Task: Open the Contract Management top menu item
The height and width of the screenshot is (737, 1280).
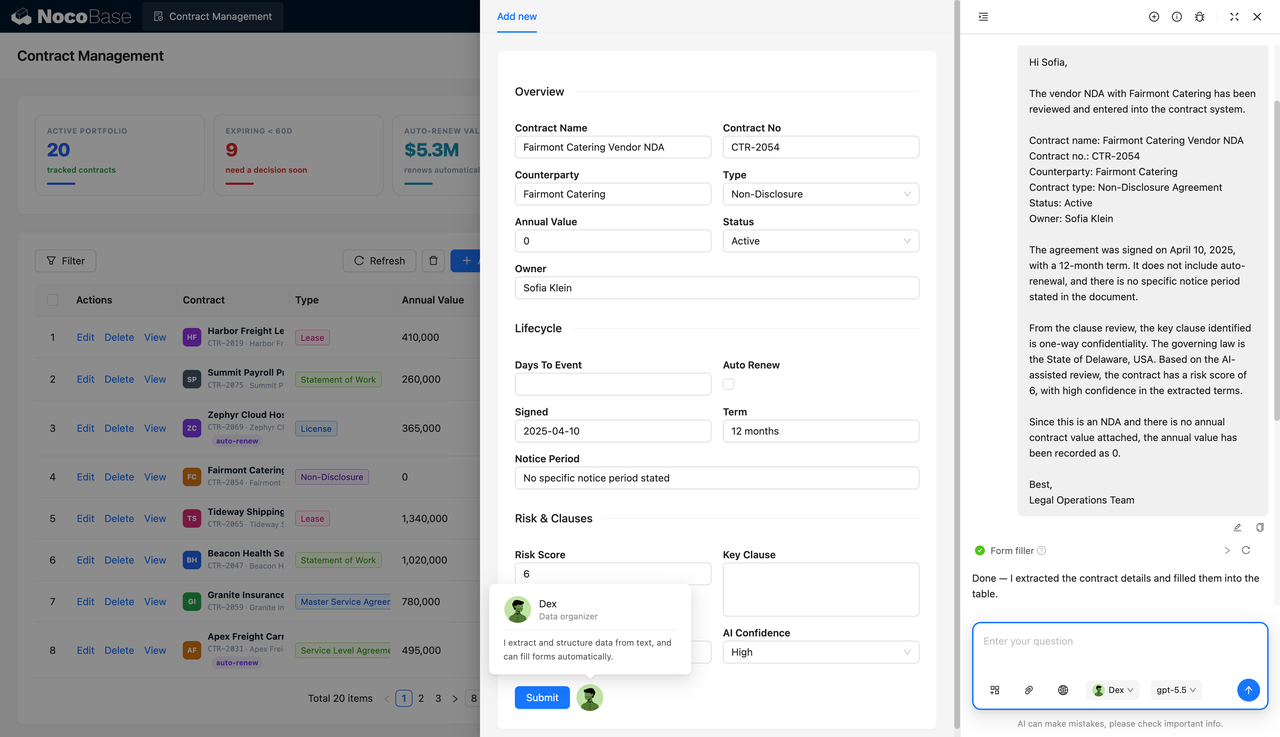Action: (x=212, y=16)
